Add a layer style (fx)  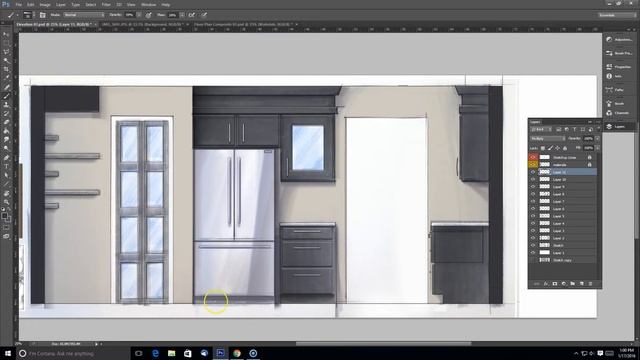pos(546,284)
